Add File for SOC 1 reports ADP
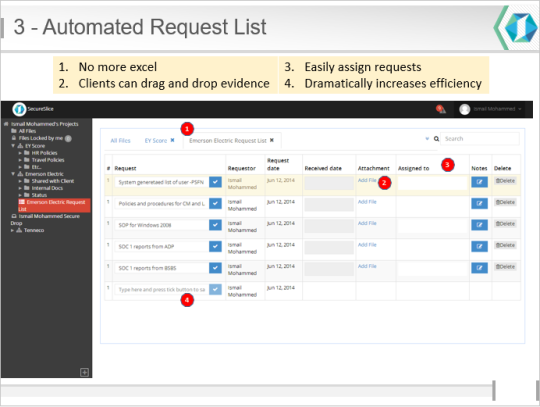The width and height of the screenshot is (540, 407). [x=367, y=244]
